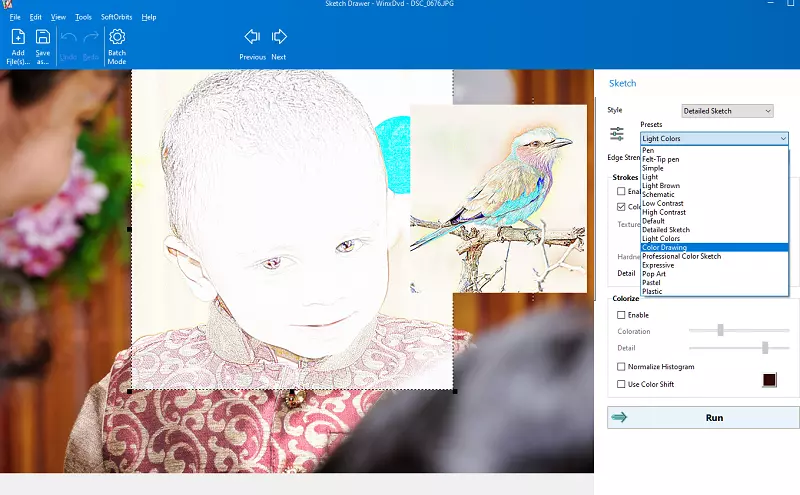Click the Redo arrow icon
The width and height of the screenshot is (800, 495).
coord(92,38)
